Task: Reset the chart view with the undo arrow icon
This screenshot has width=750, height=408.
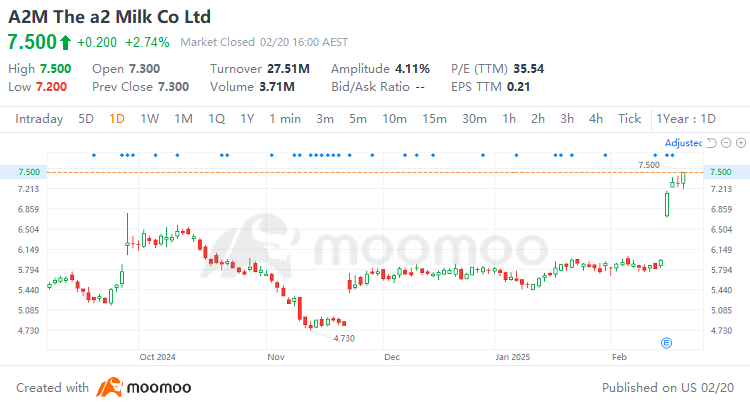Action: coord(712,143)
